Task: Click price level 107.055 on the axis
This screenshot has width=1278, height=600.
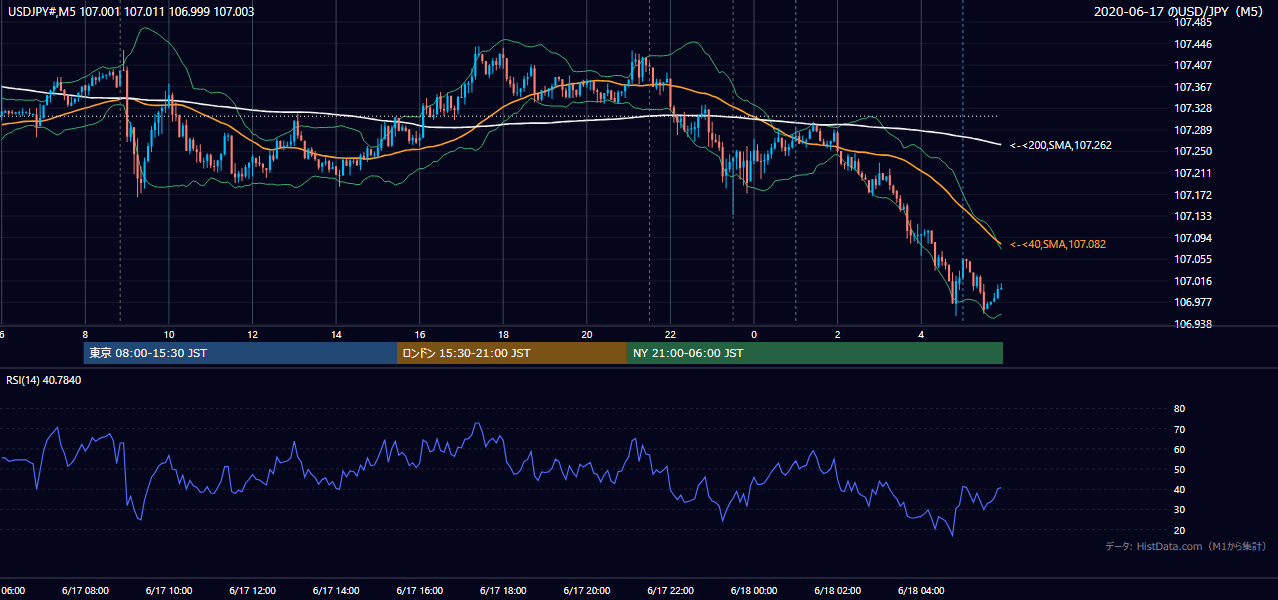Action: [1191, 259]
